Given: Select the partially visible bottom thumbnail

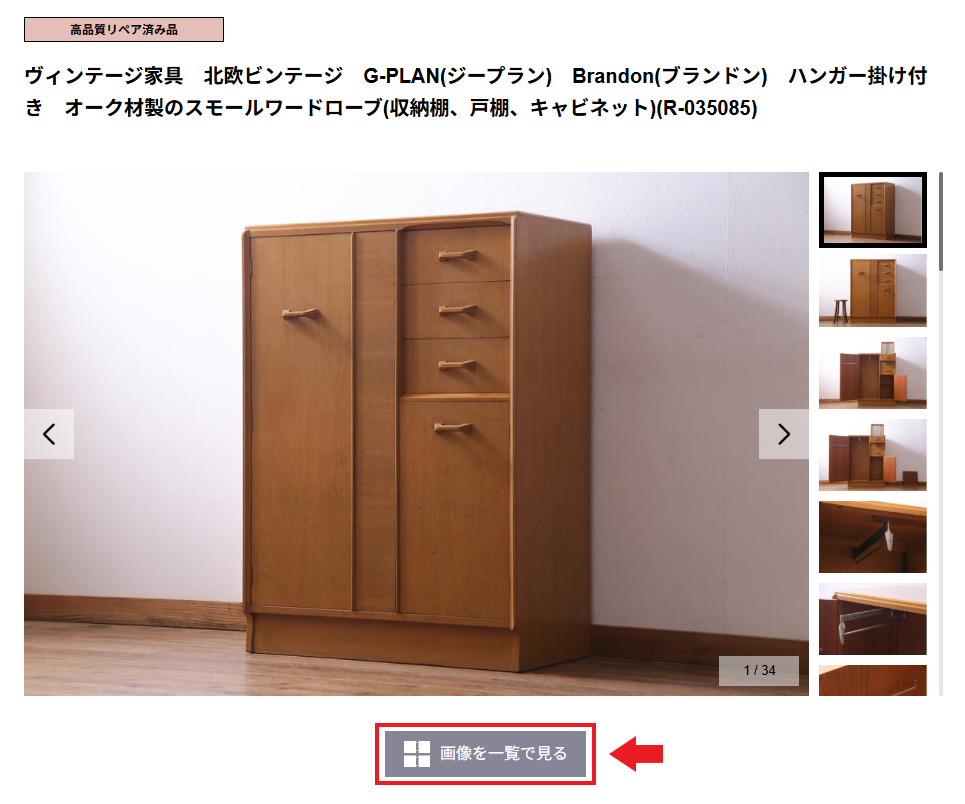Looking at the screenshot, I should pyautogui.click(x=873, y=680).
